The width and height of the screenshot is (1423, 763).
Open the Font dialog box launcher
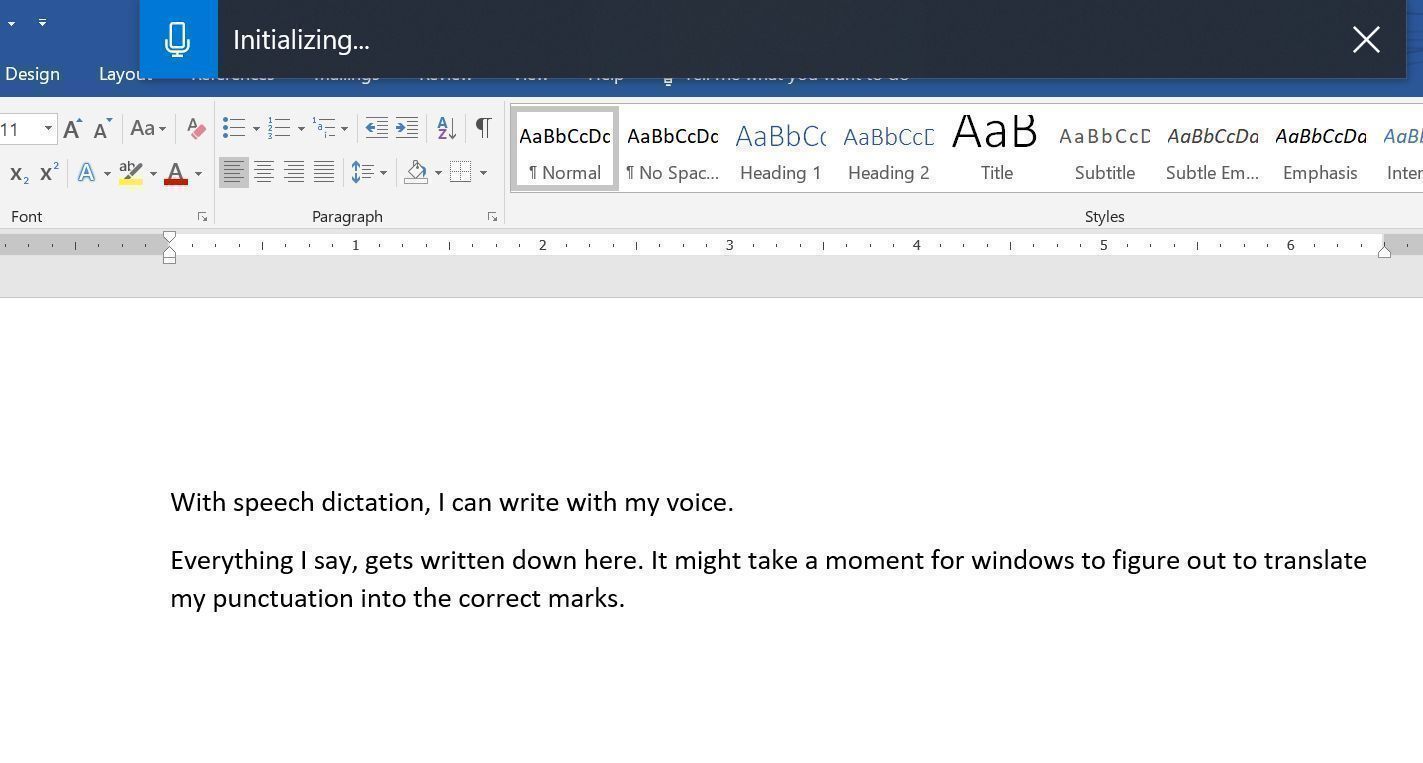pos(202,216)
